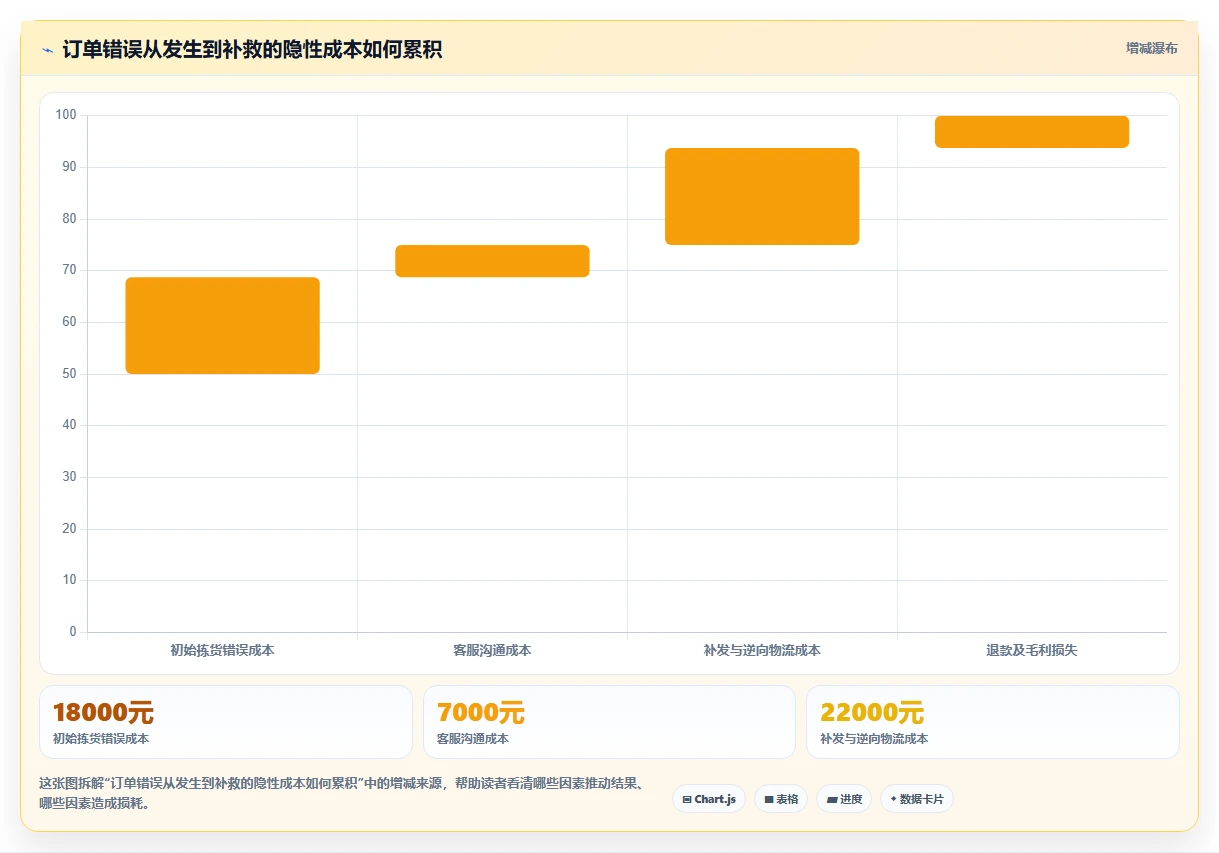The height and width of the screenshot is (853, 1219).
Task: Select the Chart.js tag pill
Action: [x=709, y=799]
